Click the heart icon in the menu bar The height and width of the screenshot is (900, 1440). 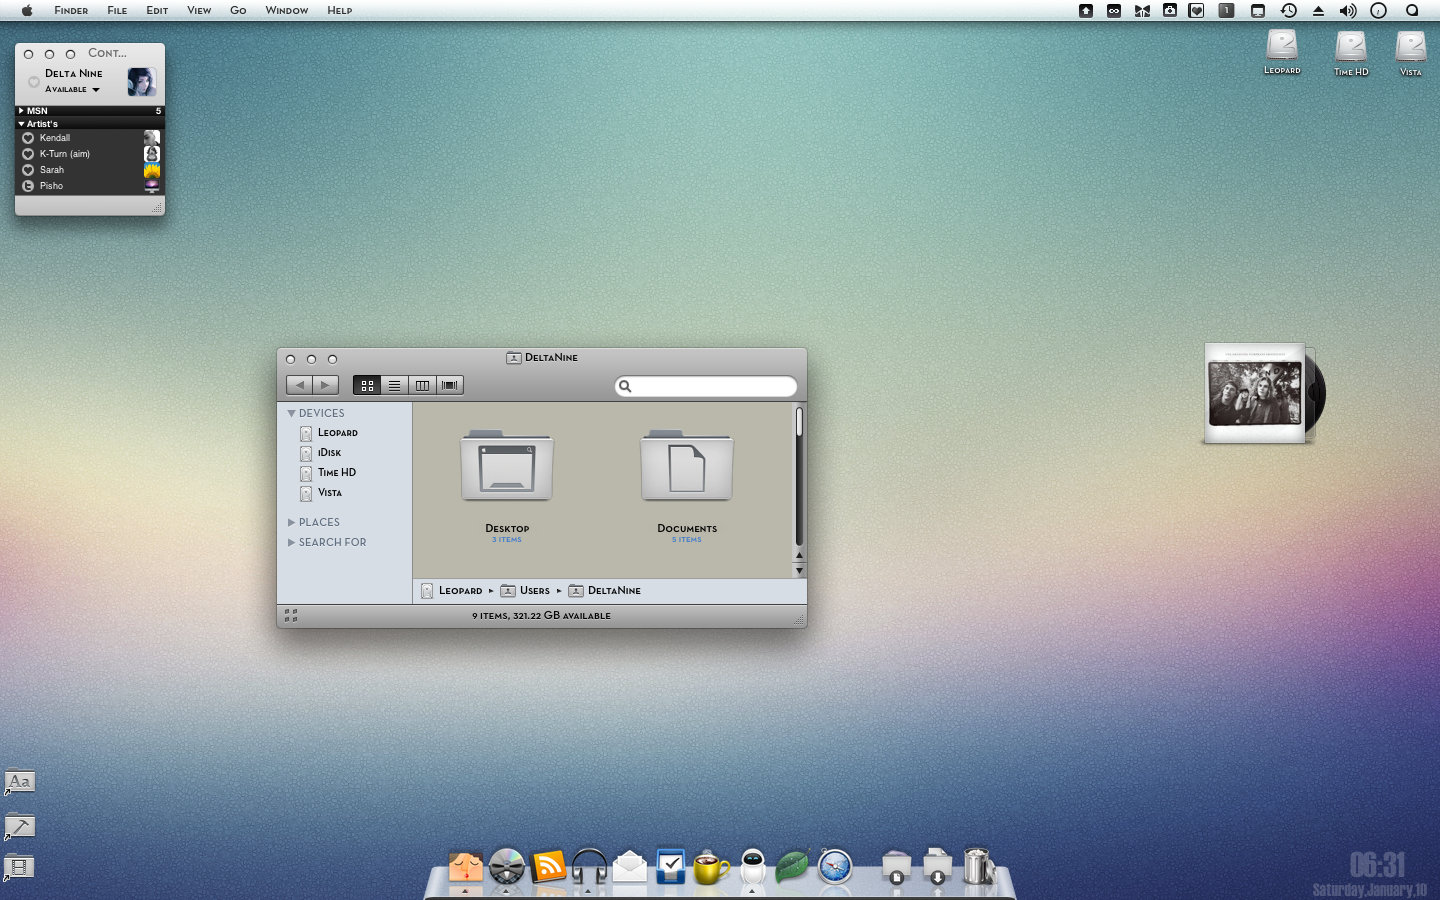click(1196, 10)
